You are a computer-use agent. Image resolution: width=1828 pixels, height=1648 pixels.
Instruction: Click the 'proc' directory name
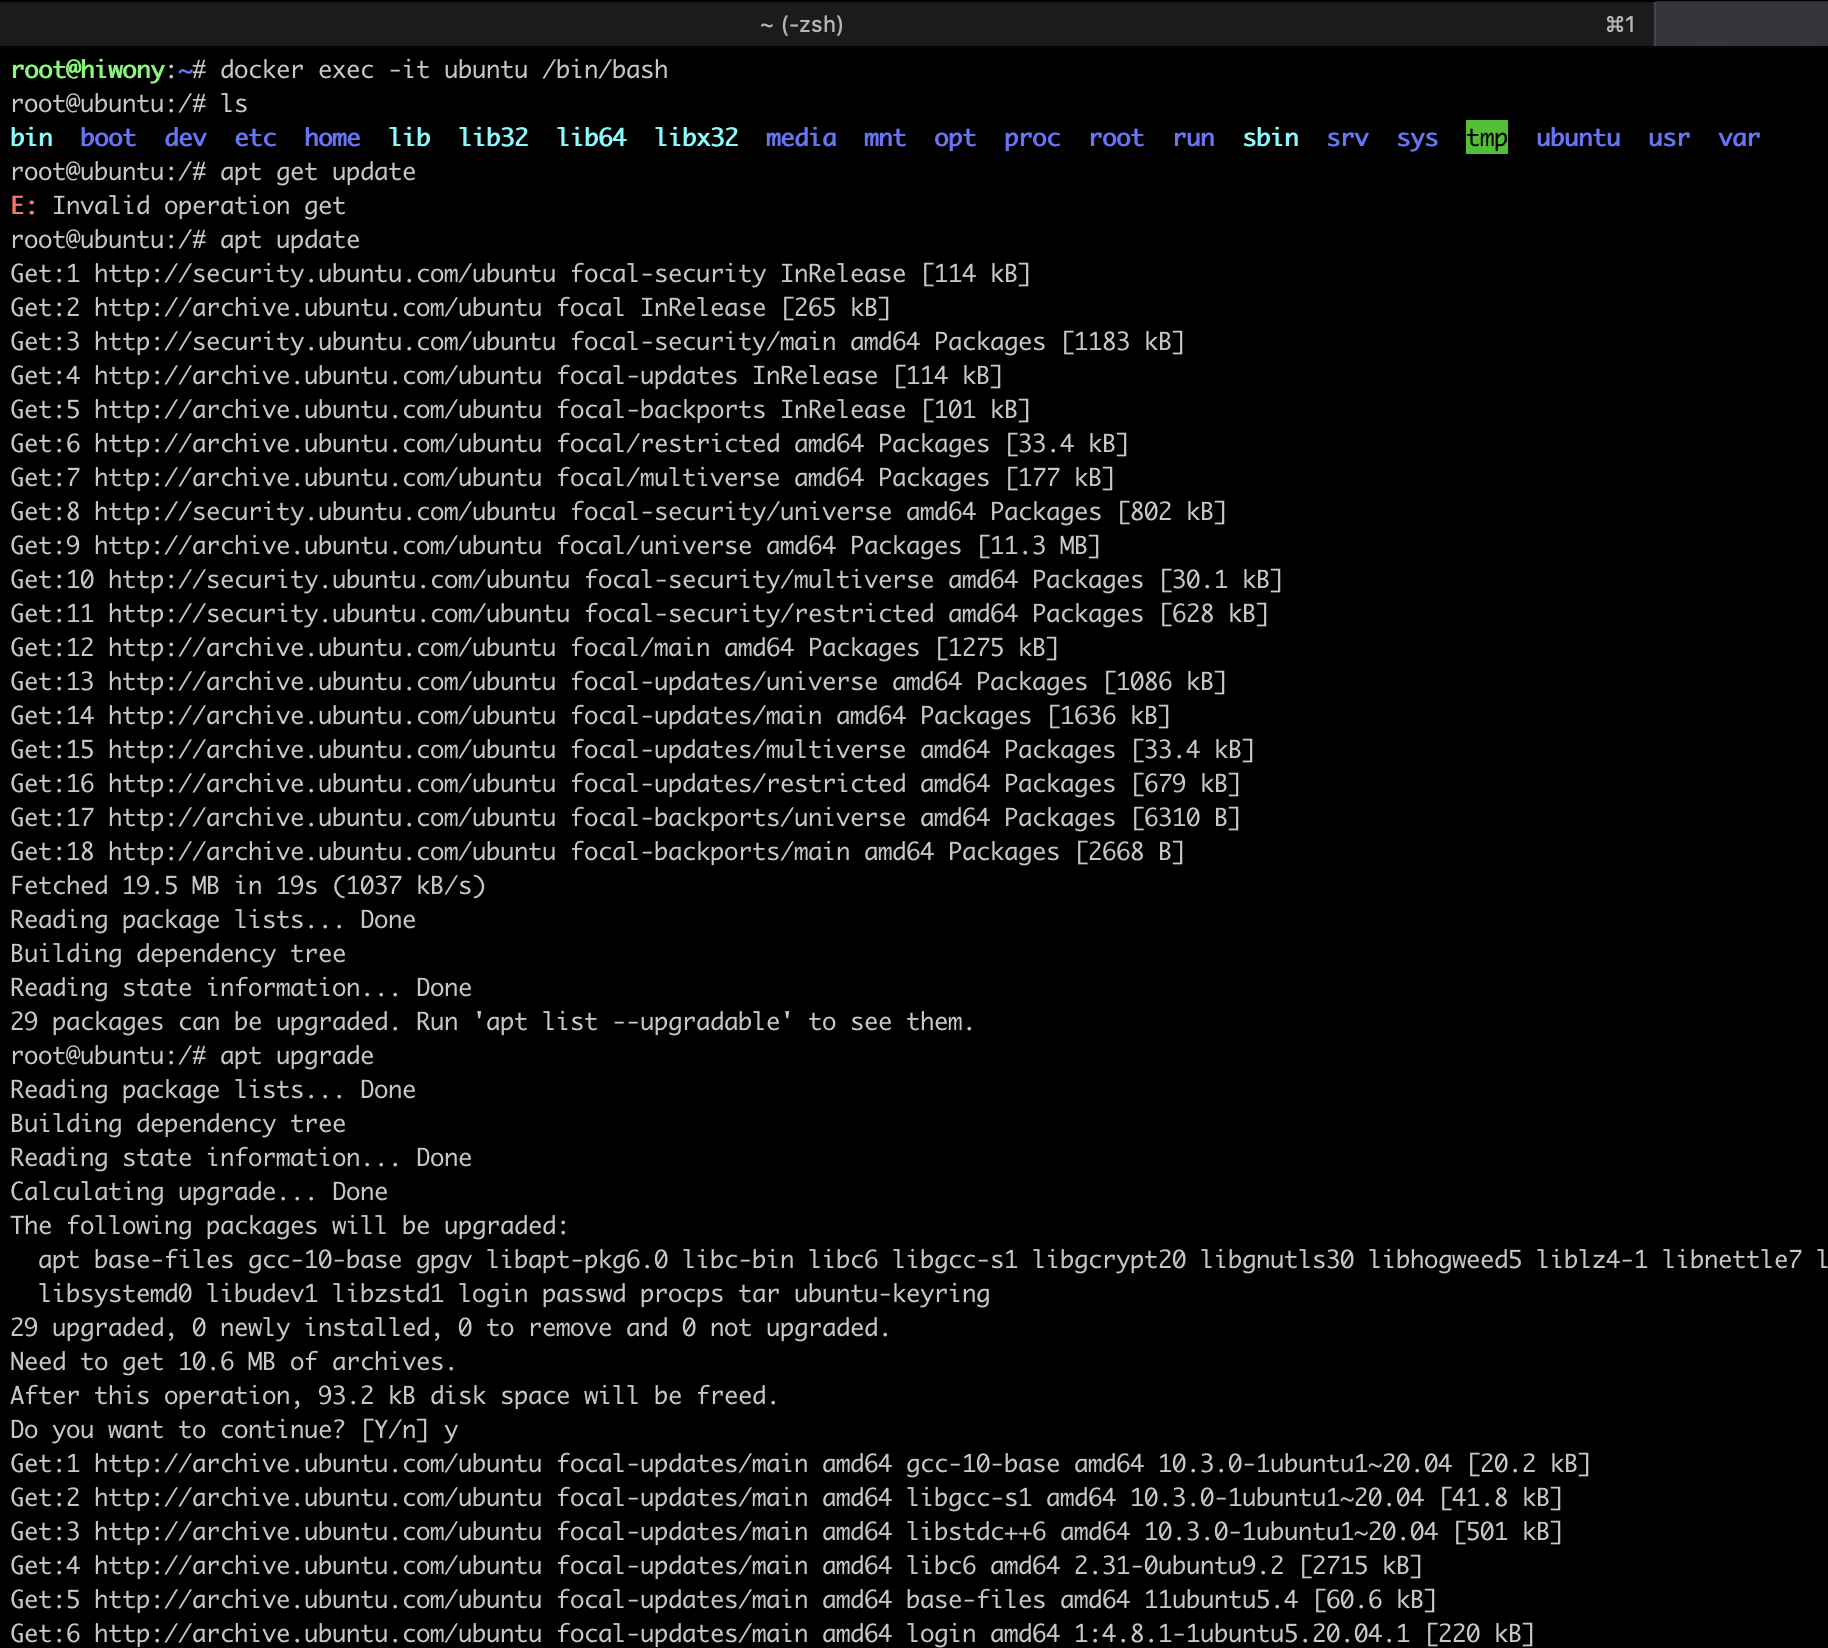(x=1032, y=138)
